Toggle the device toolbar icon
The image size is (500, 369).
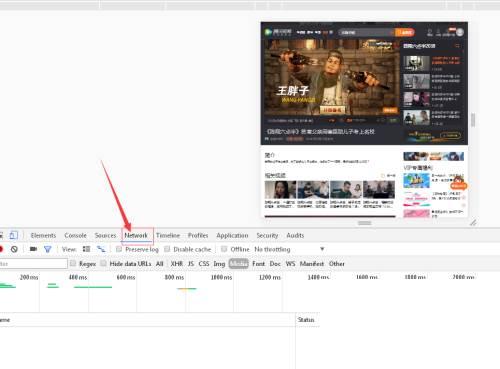14,235
